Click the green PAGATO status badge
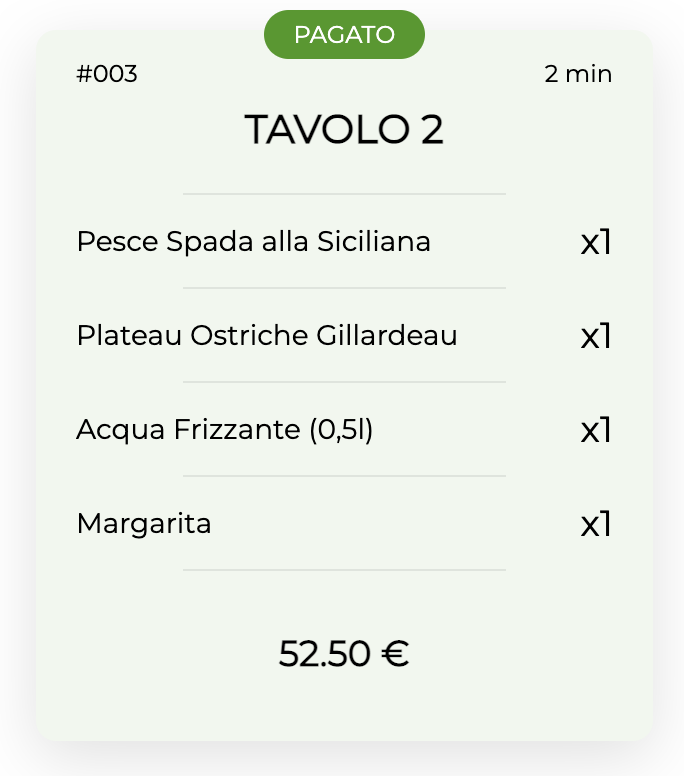Viewport: 684px width, 776px height. tap(344, 35)
